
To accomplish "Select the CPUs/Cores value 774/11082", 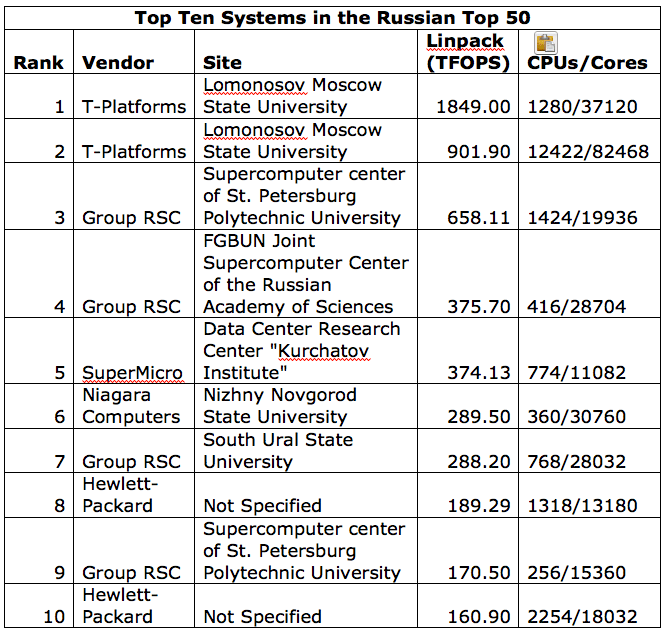I will point(576,373).
